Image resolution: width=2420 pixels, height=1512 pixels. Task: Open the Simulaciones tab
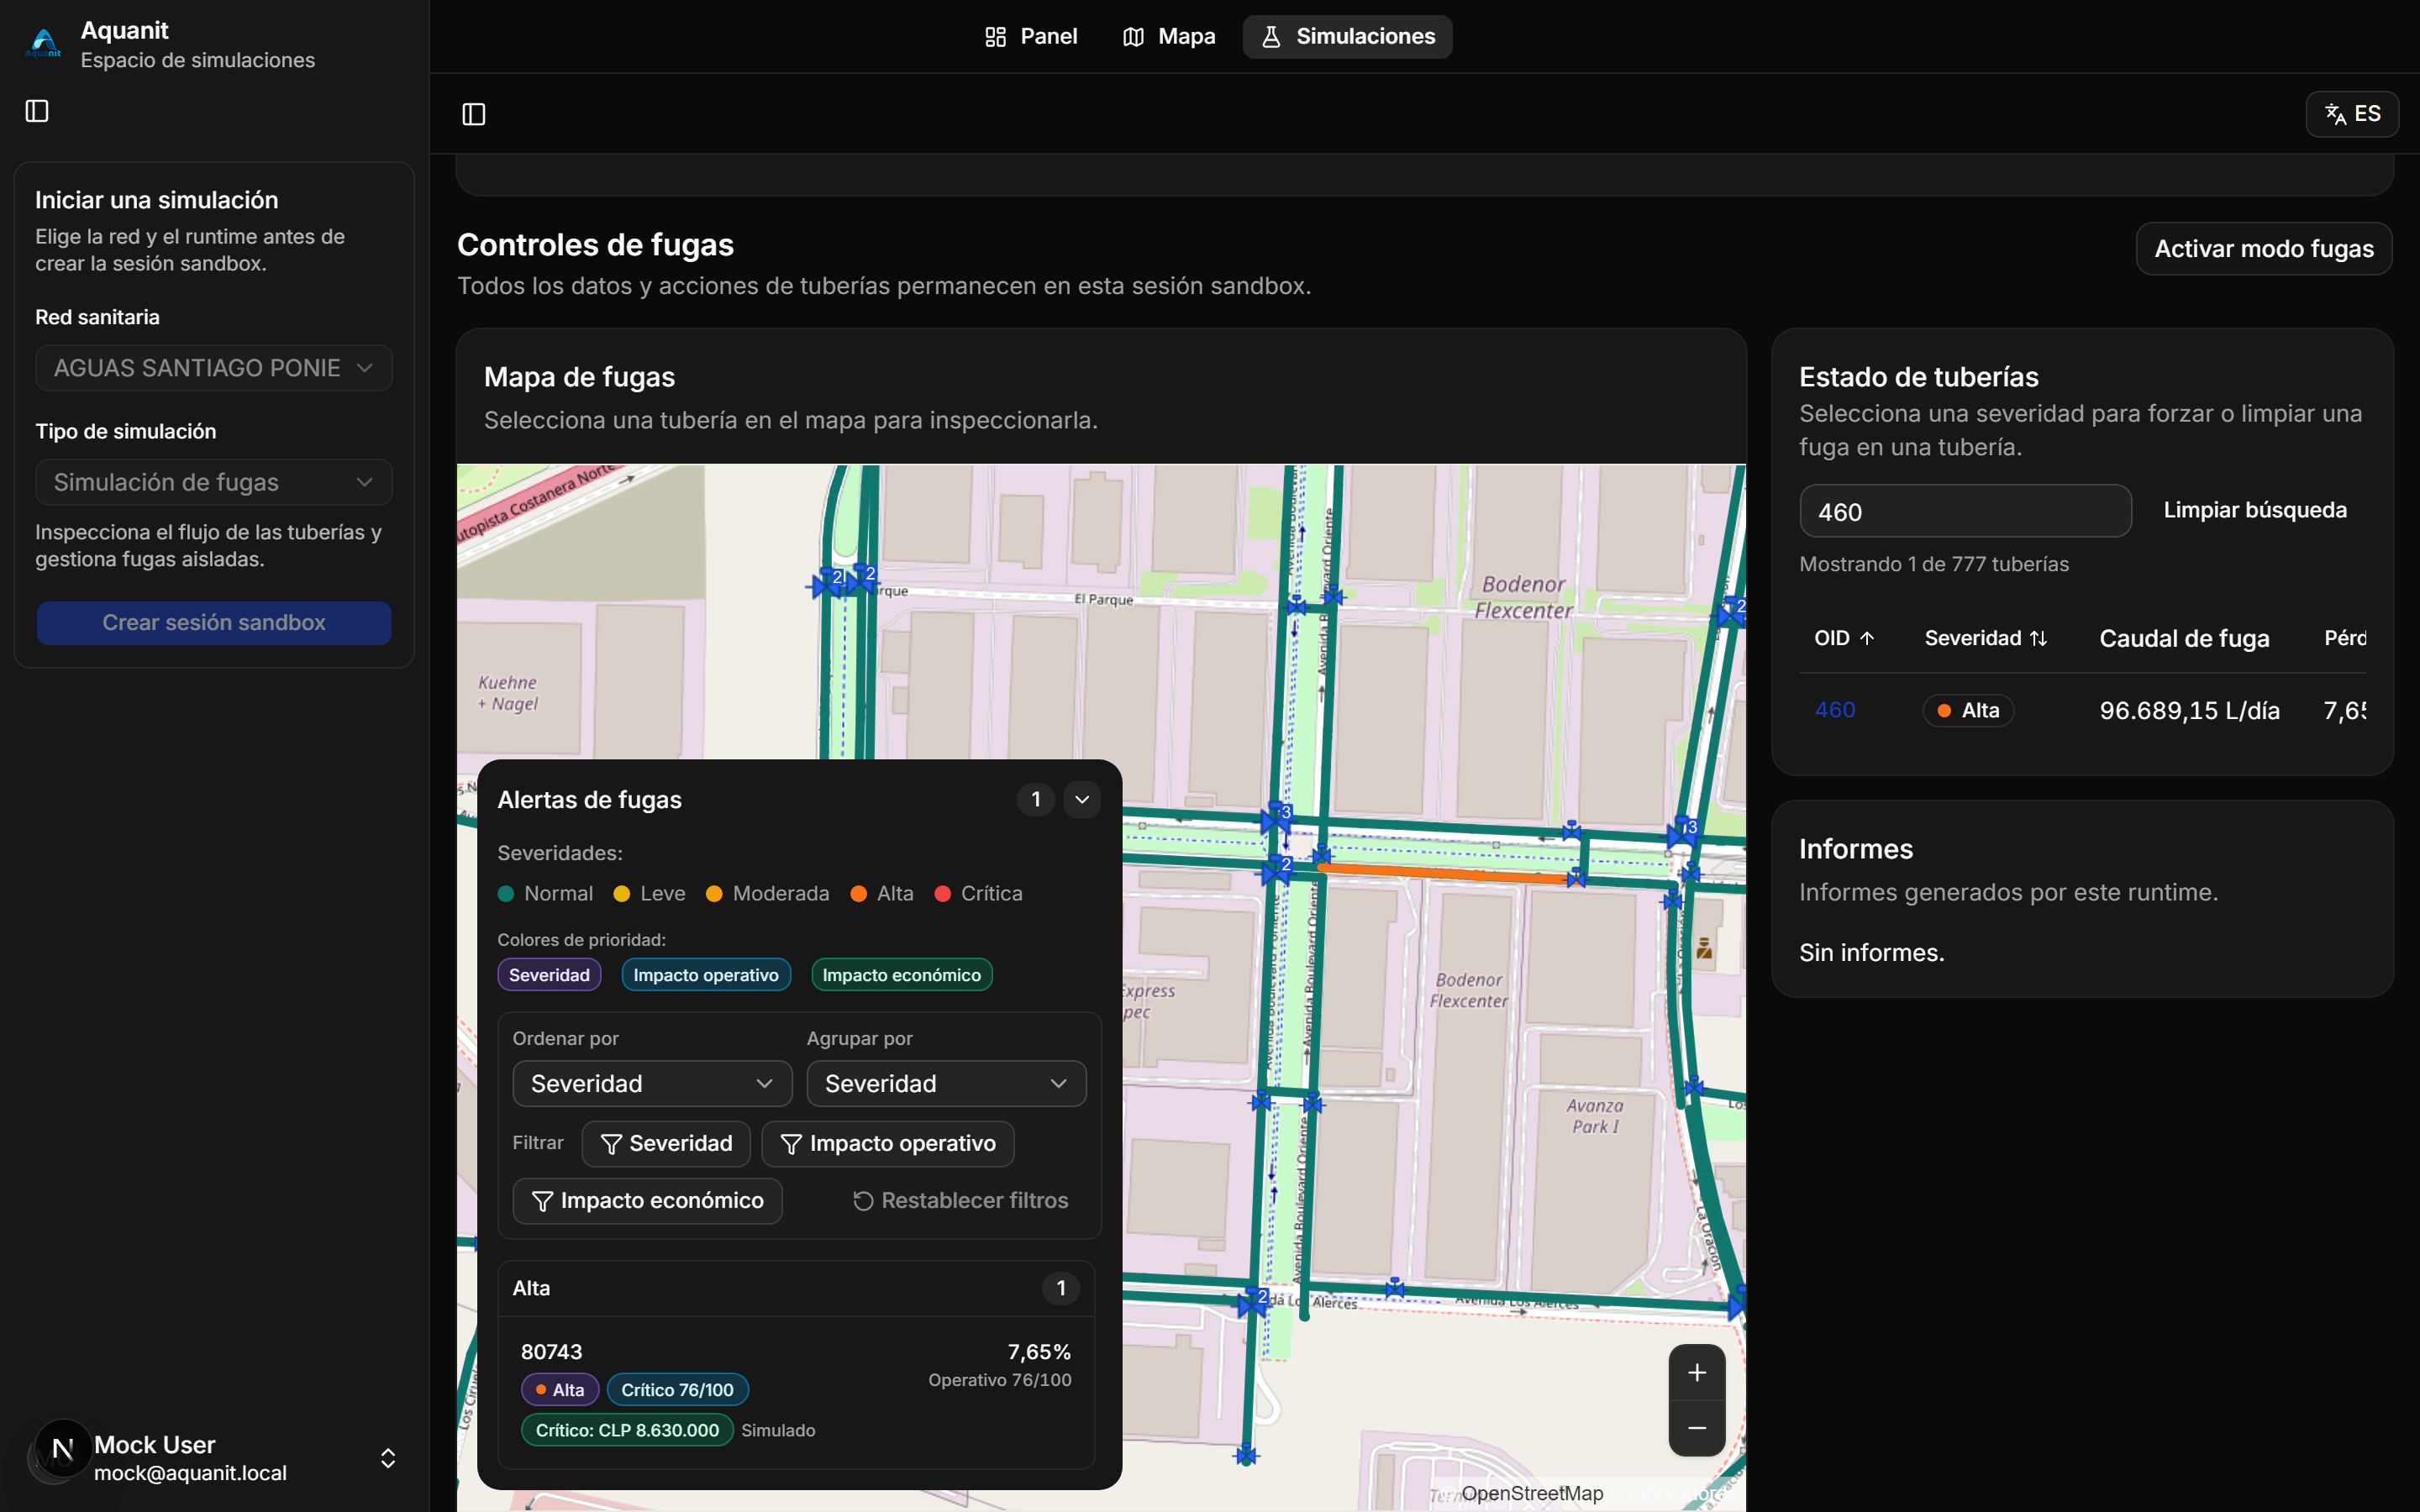pos(1347,37)
